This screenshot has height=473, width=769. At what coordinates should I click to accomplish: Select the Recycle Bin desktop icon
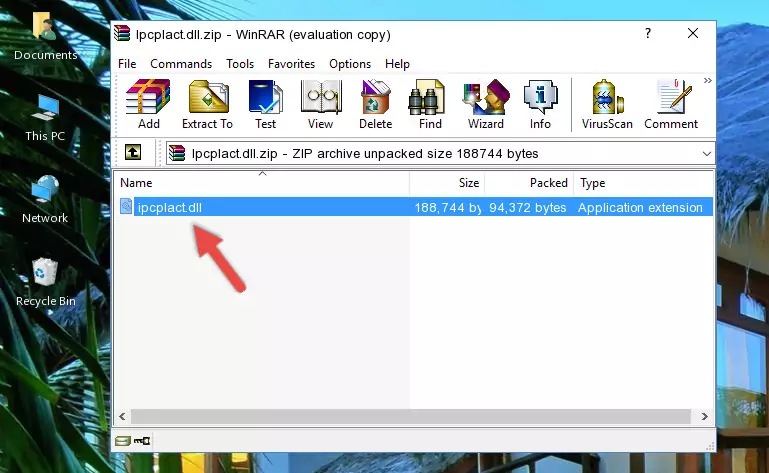pyautogui.click(x=46, y=283)
